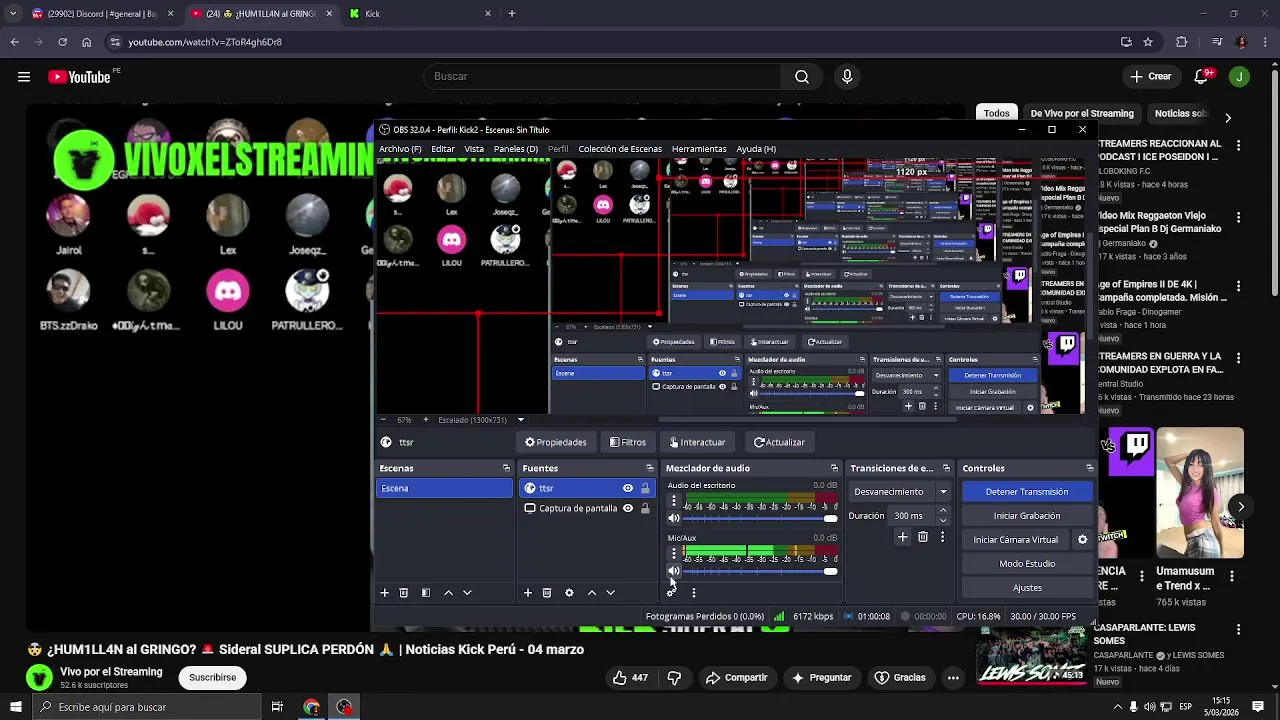Open the Vista menu in OBS
This screenshot has width=1280, height=720.
click(x=474, y=149)
